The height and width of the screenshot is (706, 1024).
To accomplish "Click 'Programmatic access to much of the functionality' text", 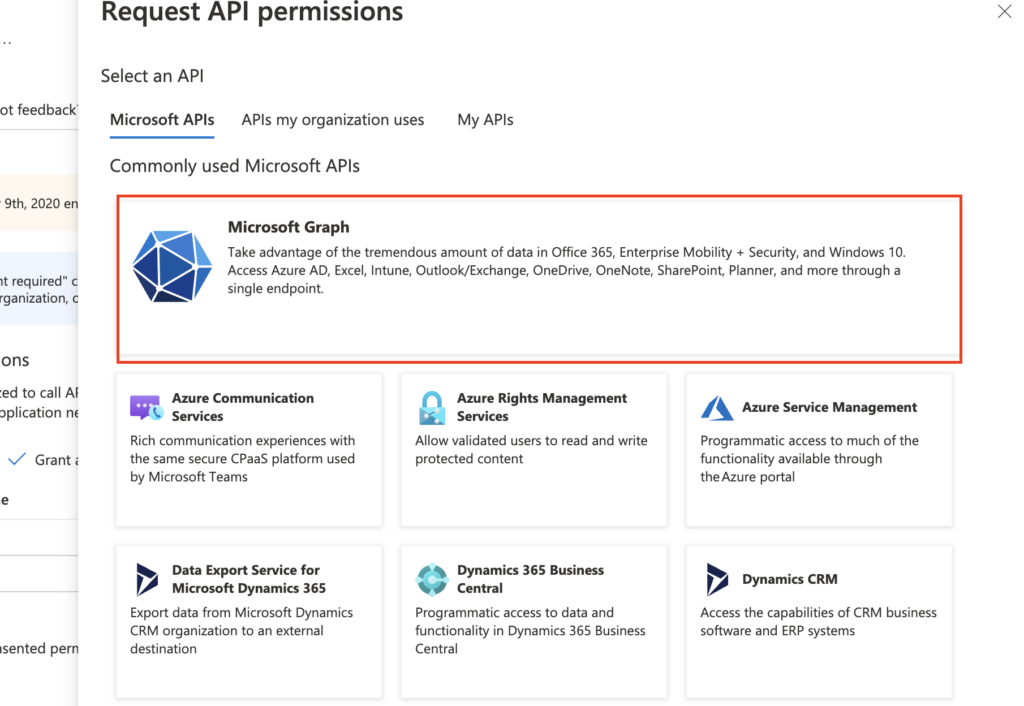I will (809, 458).
